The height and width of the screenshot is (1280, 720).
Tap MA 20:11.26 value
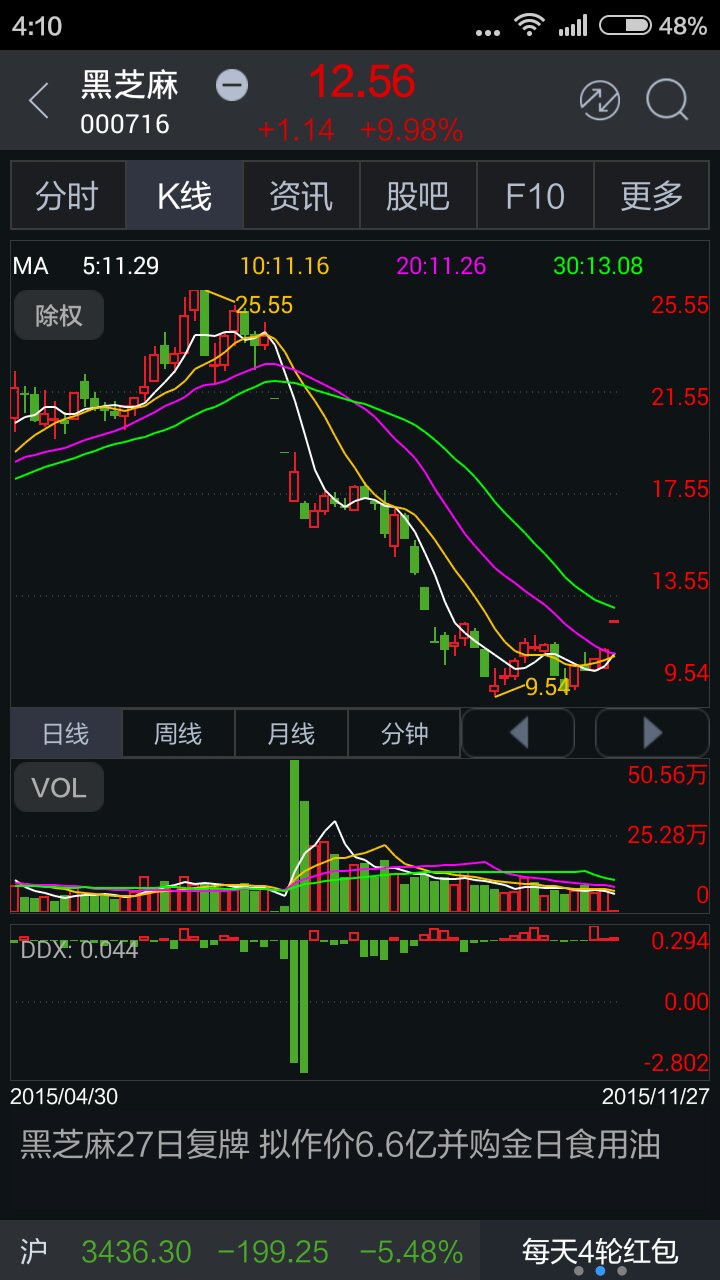point(441,266)
